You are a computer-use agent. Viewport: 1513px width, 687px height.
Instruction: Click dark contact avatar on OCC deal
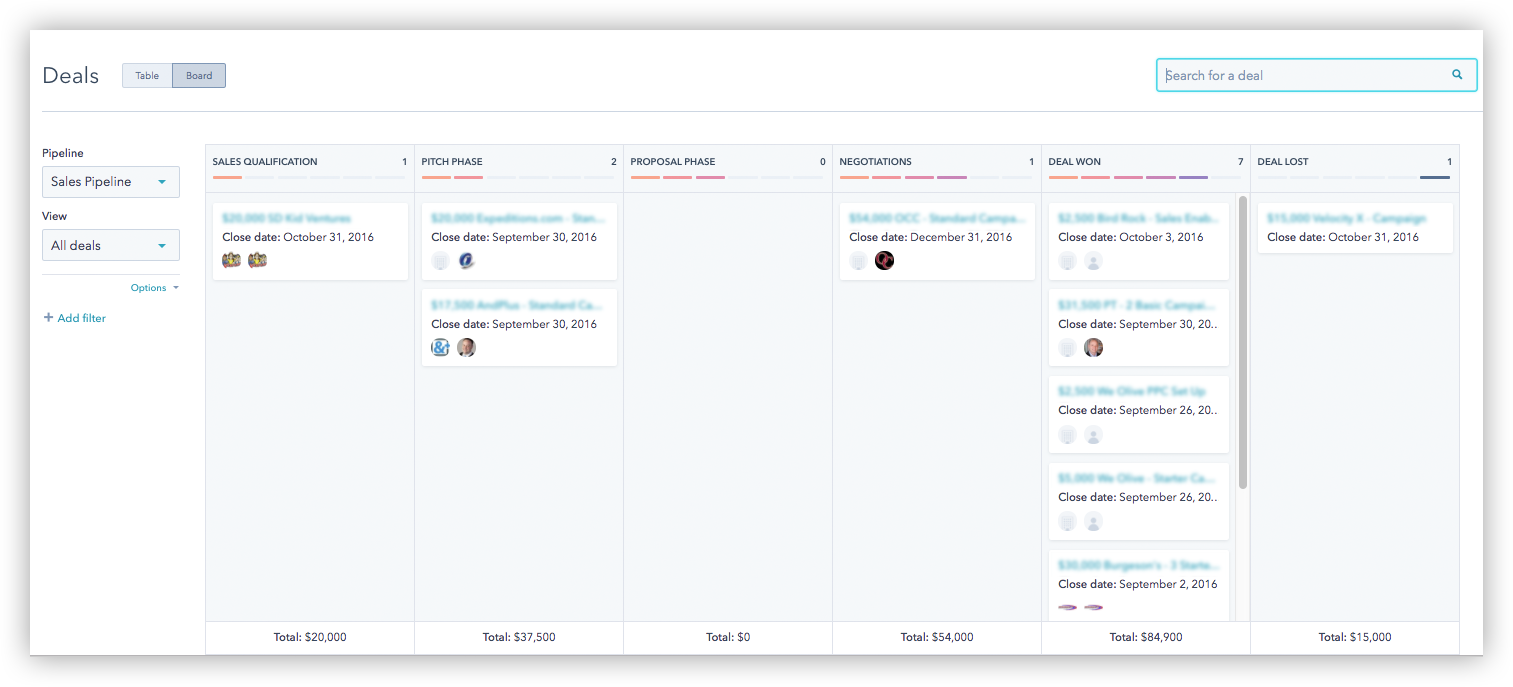[x=884, y=261]
